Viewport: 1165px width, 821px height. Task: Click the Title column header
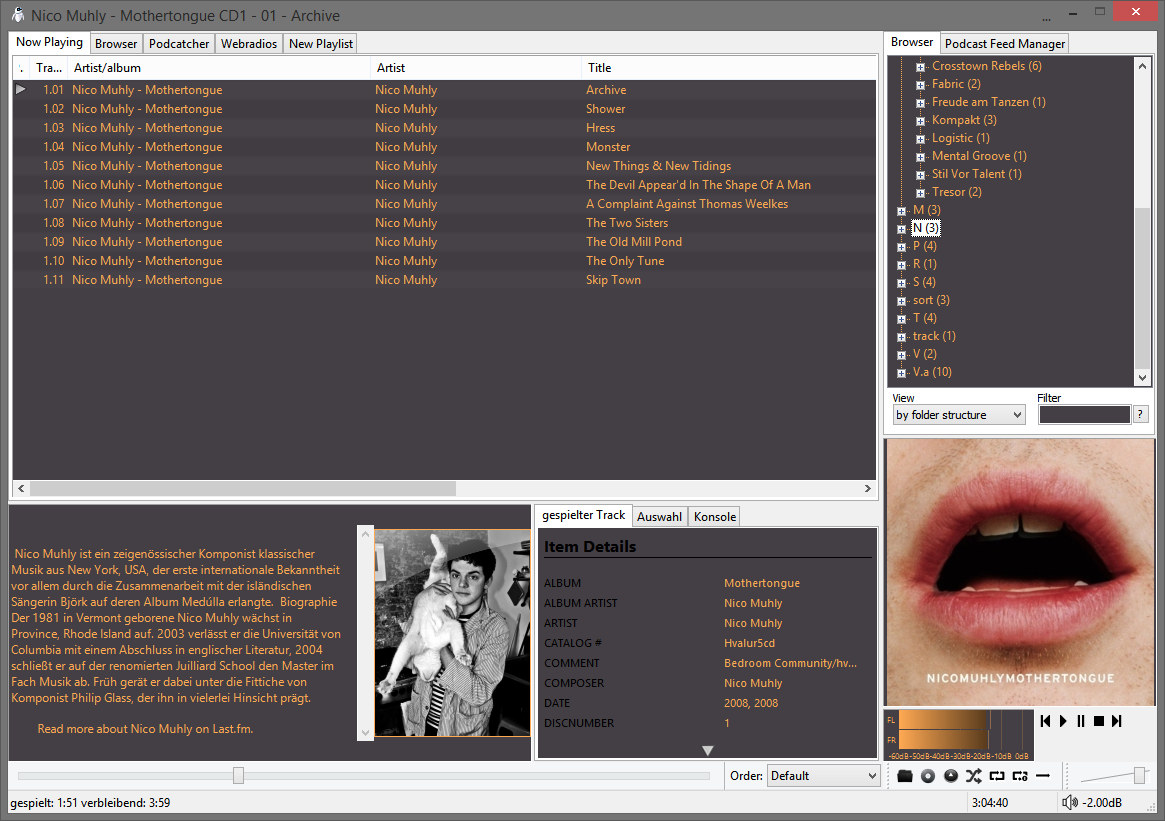(728, 68)
